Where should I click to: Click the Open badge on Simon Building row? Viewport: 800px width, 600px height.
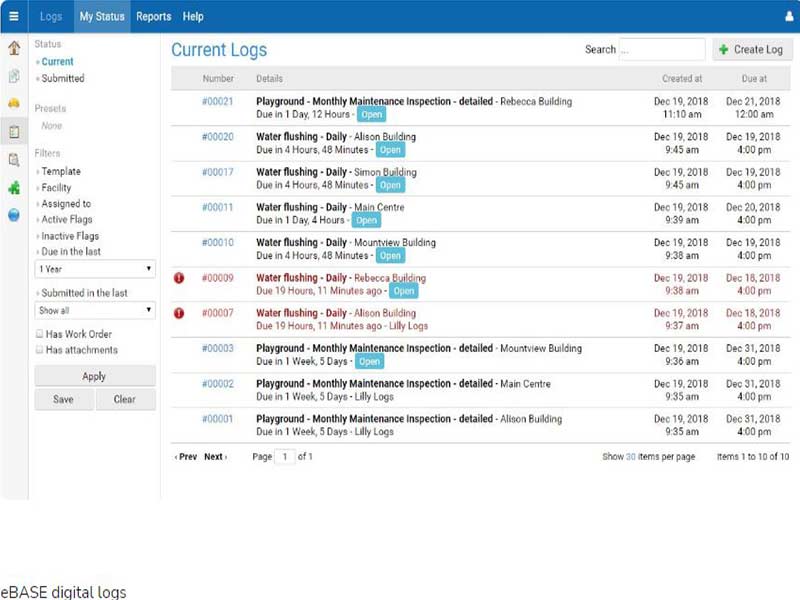390,185
